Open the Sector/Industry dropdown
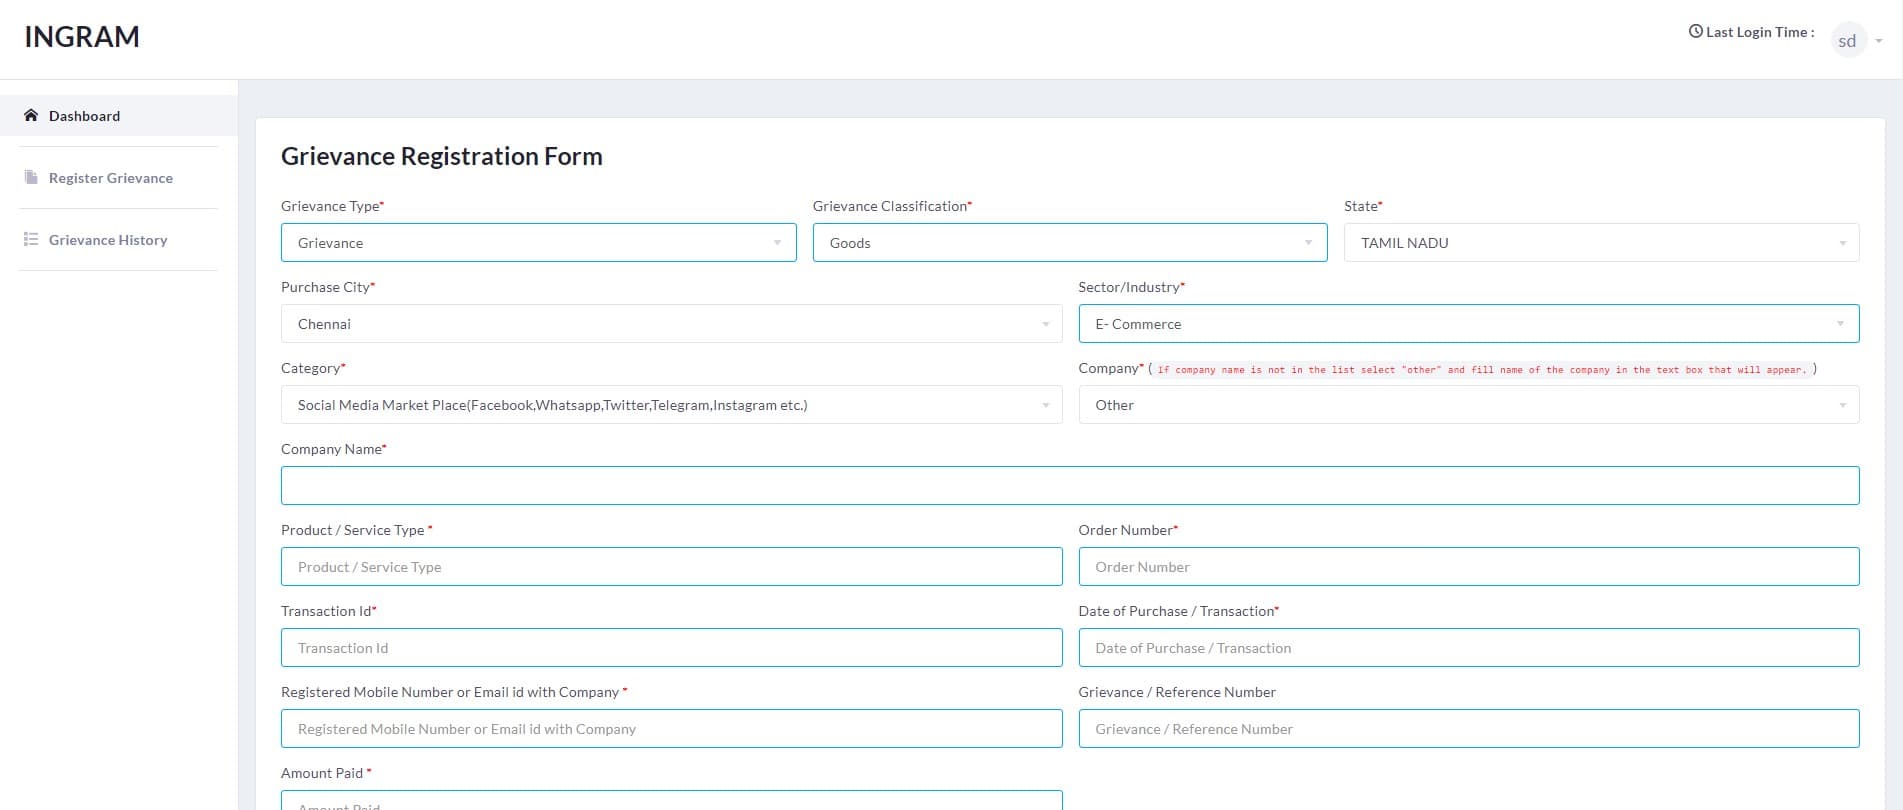 (1468, 324)
